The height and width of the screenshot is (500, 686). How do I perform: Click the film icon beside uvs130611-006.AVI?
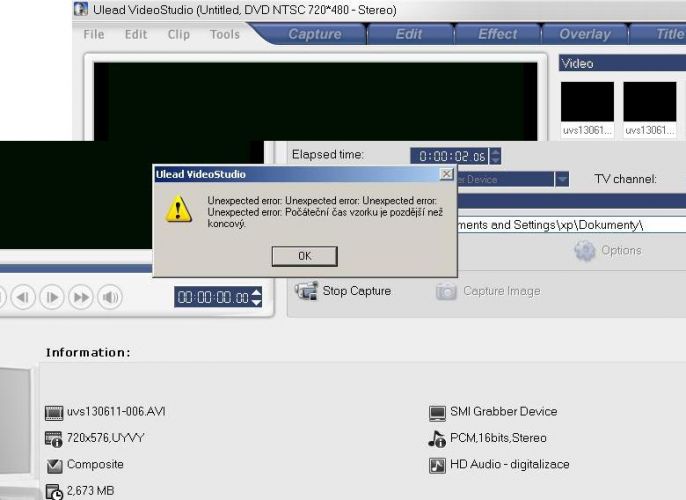(54, 413)
